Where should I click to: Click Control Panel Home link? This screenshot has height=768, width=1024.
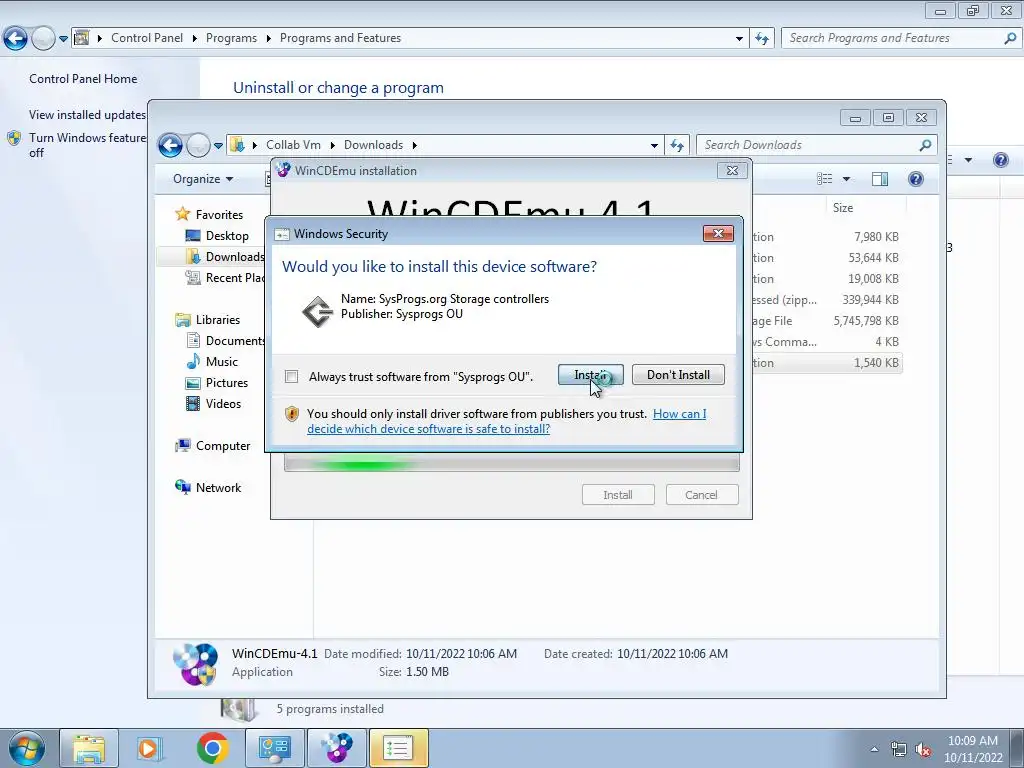pos(83,79)
